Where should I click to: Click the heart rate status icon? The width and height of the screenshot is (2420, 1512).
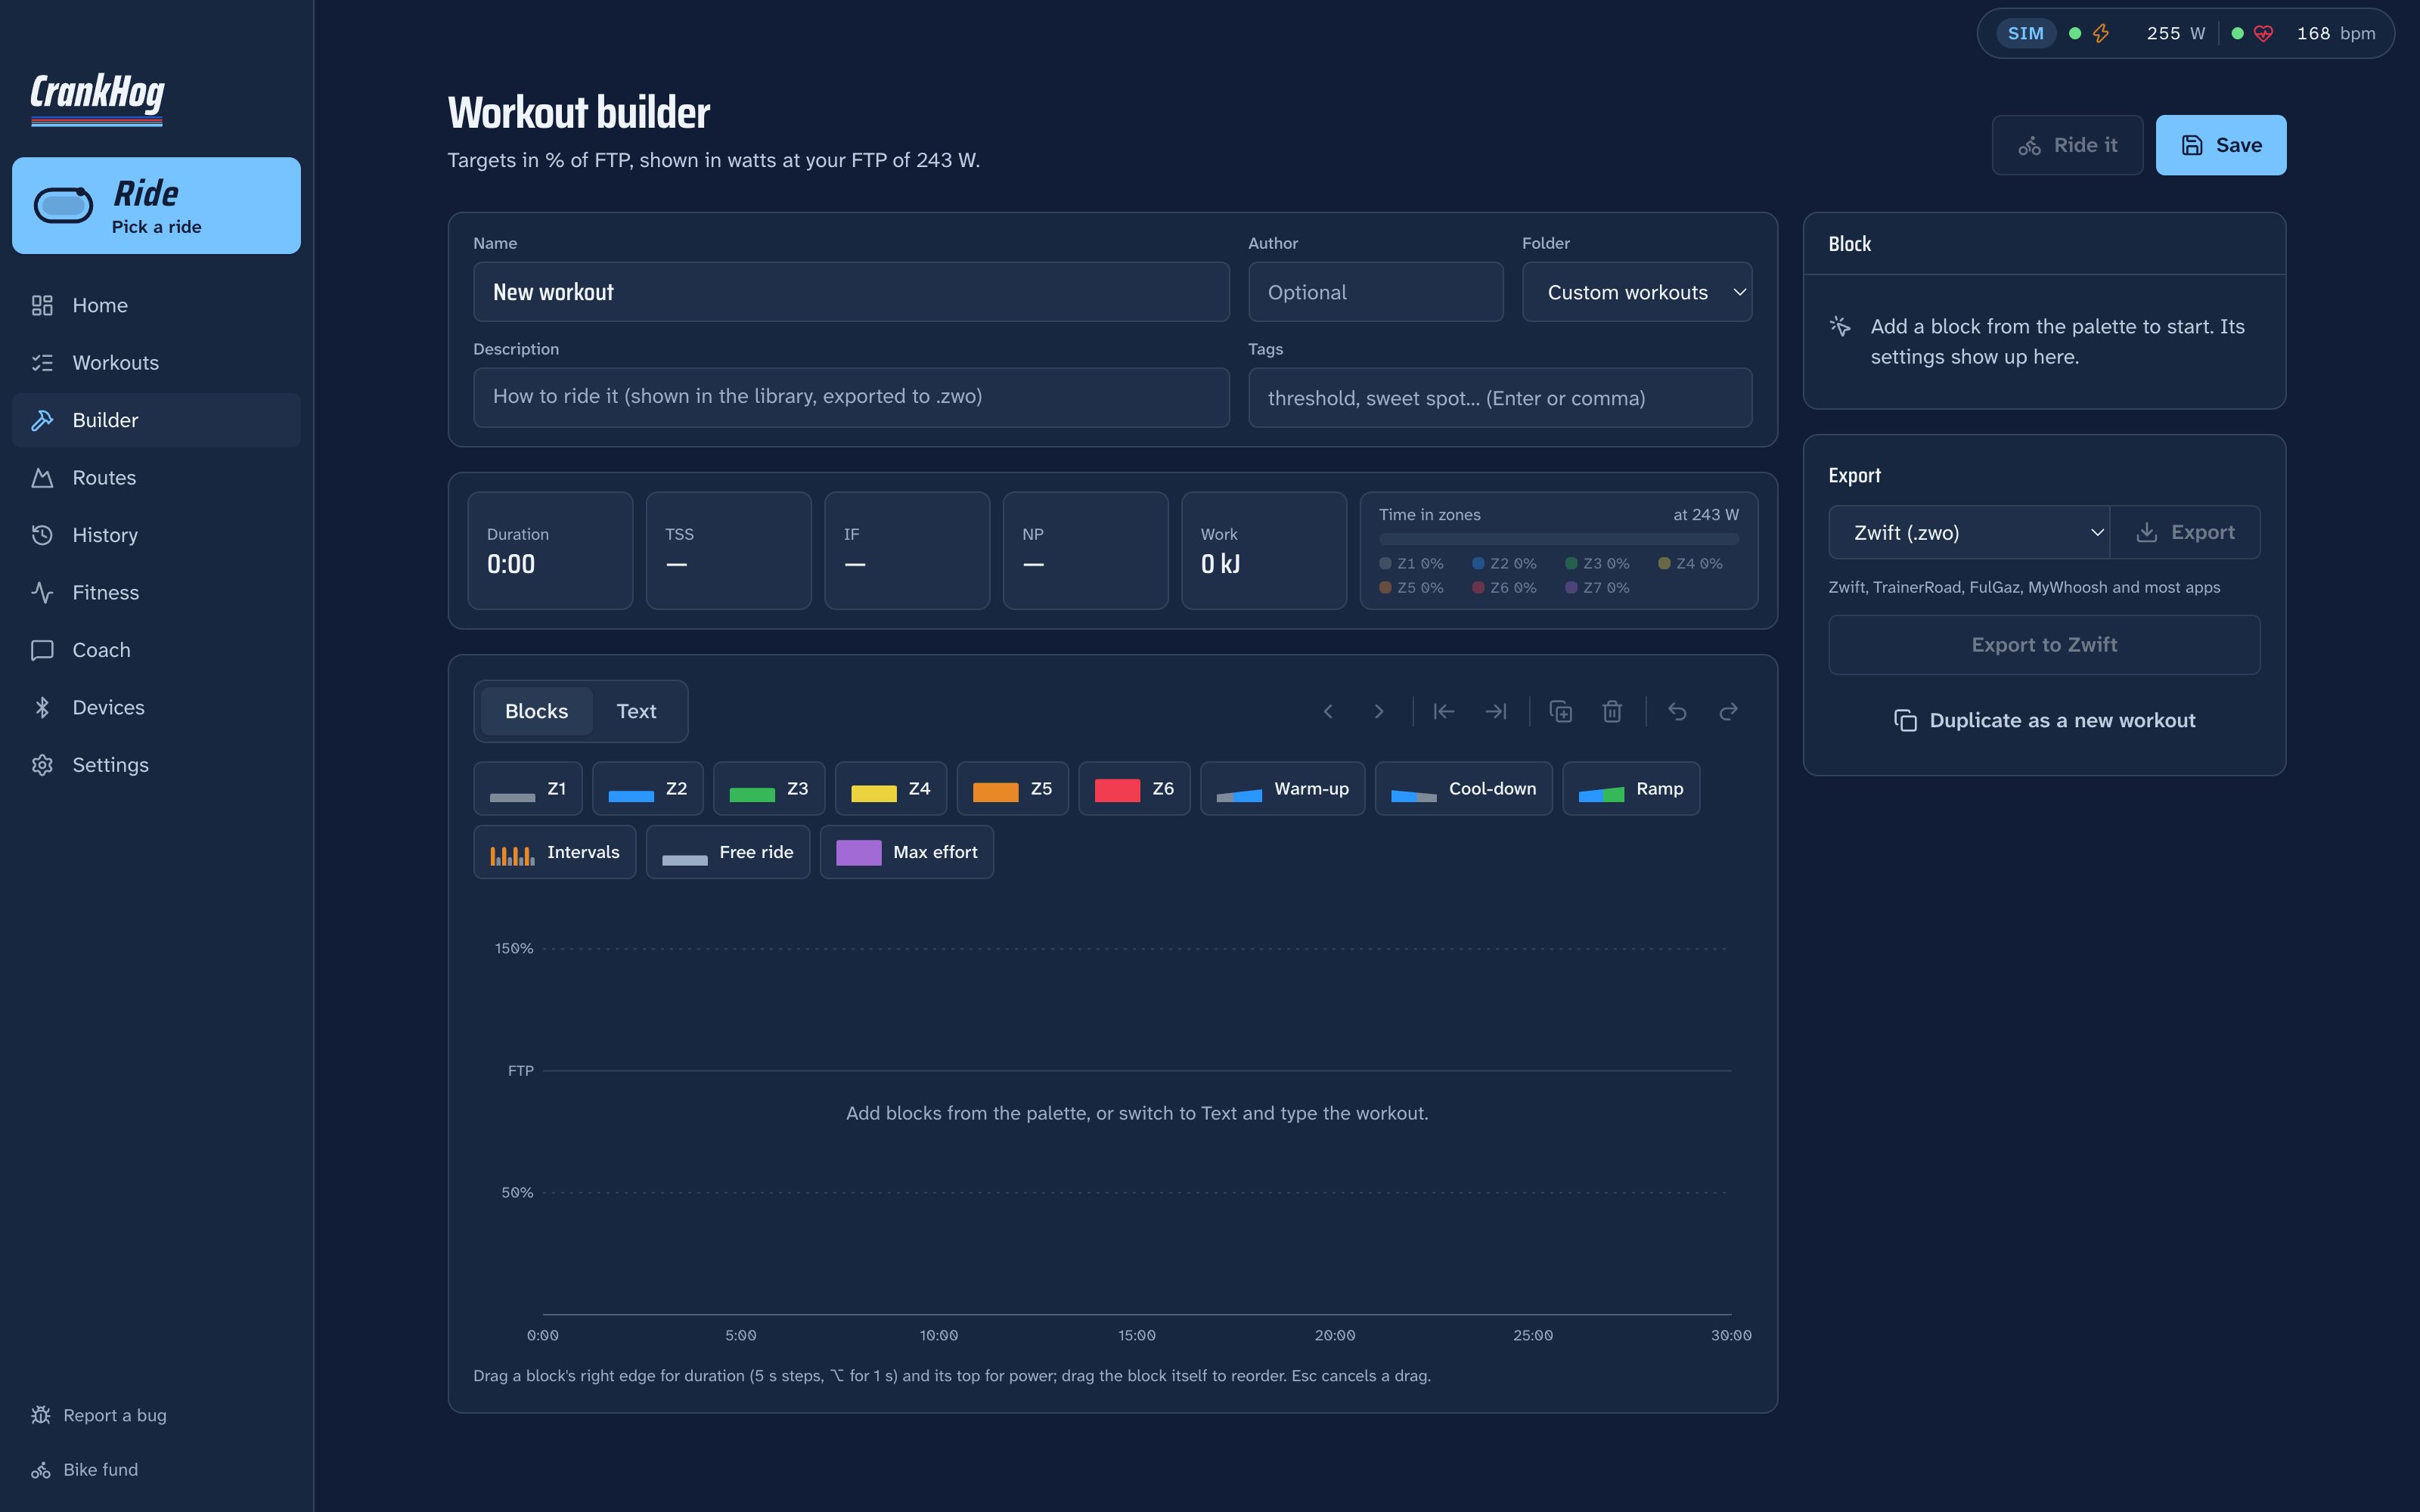[2263, 33]
